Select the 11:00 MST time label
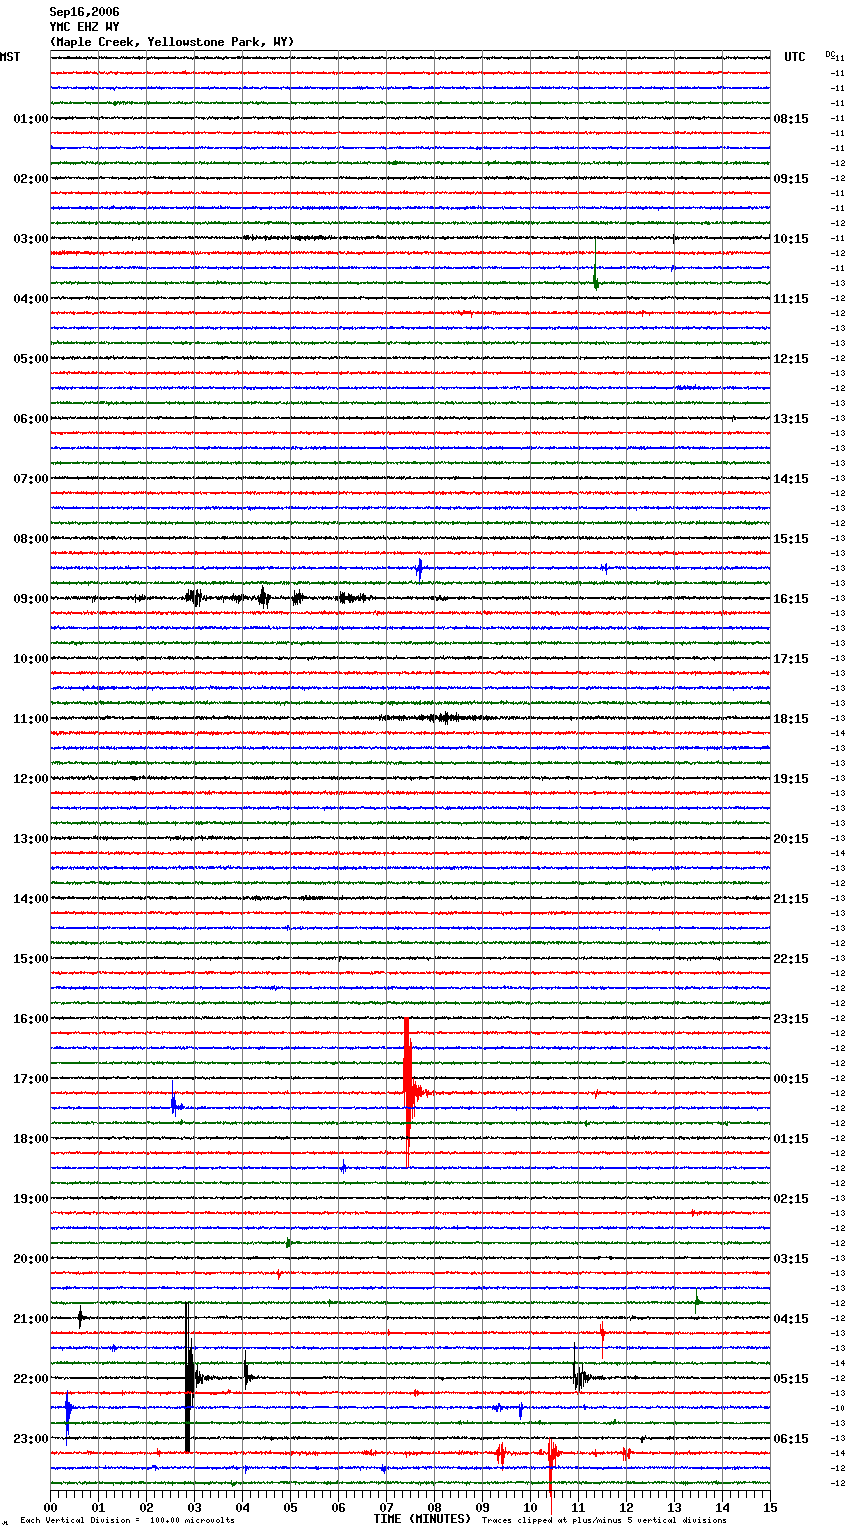 tap(30, 719)
